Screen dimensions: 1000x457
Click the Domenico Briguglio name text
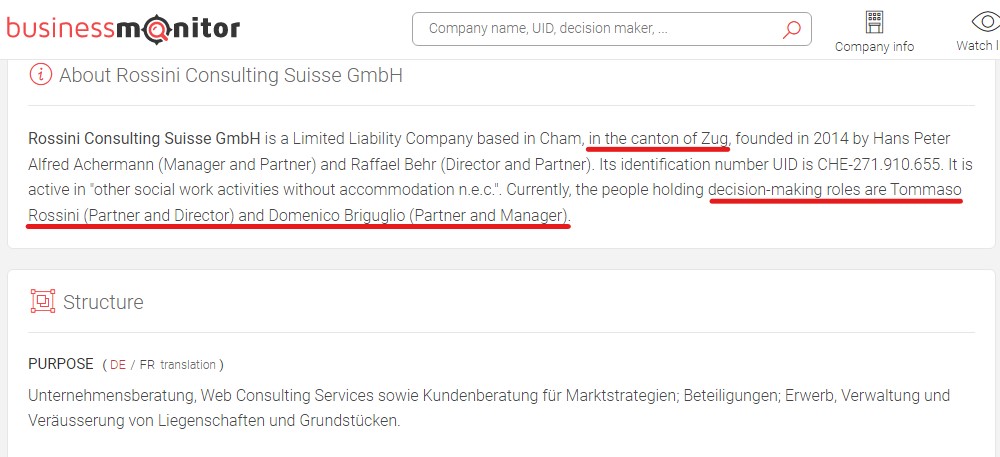click(335, 216)
